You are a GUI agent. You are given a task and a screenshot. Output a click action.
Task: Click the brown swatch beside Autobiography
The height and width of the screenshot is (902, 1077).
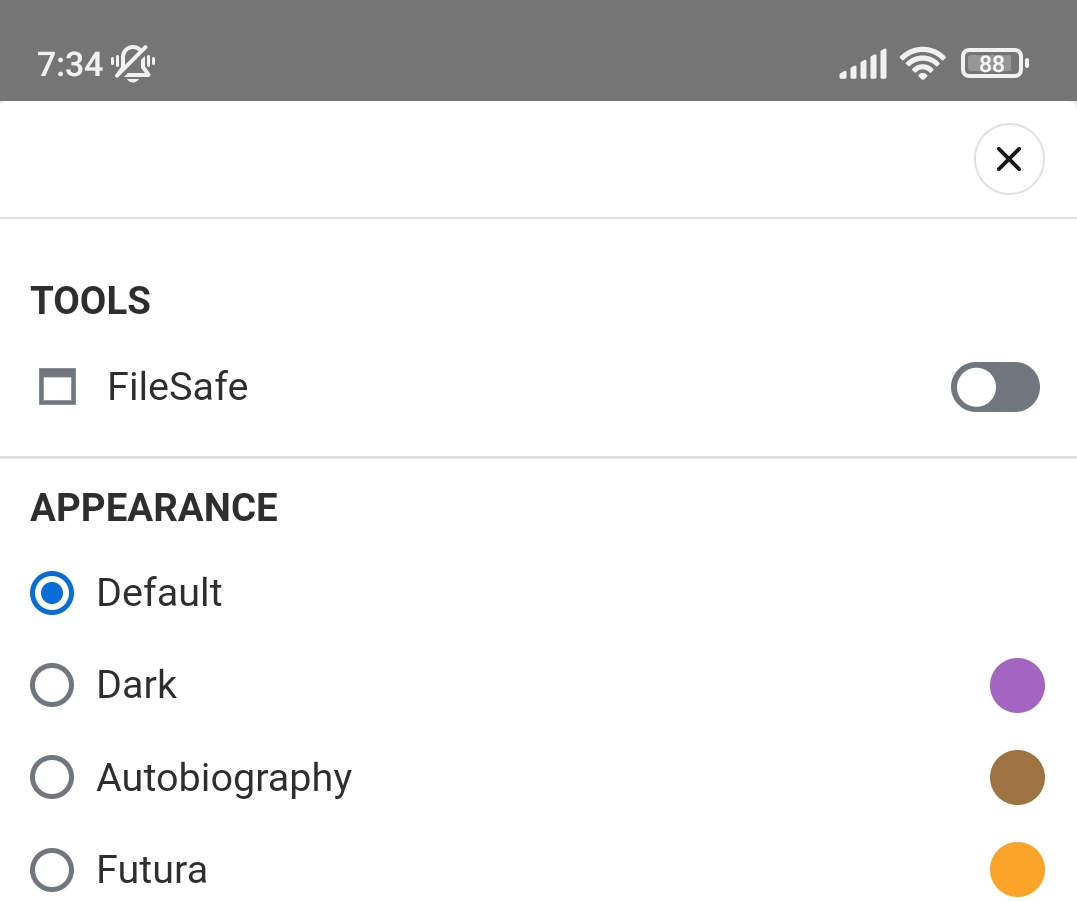coord(1017,777)
